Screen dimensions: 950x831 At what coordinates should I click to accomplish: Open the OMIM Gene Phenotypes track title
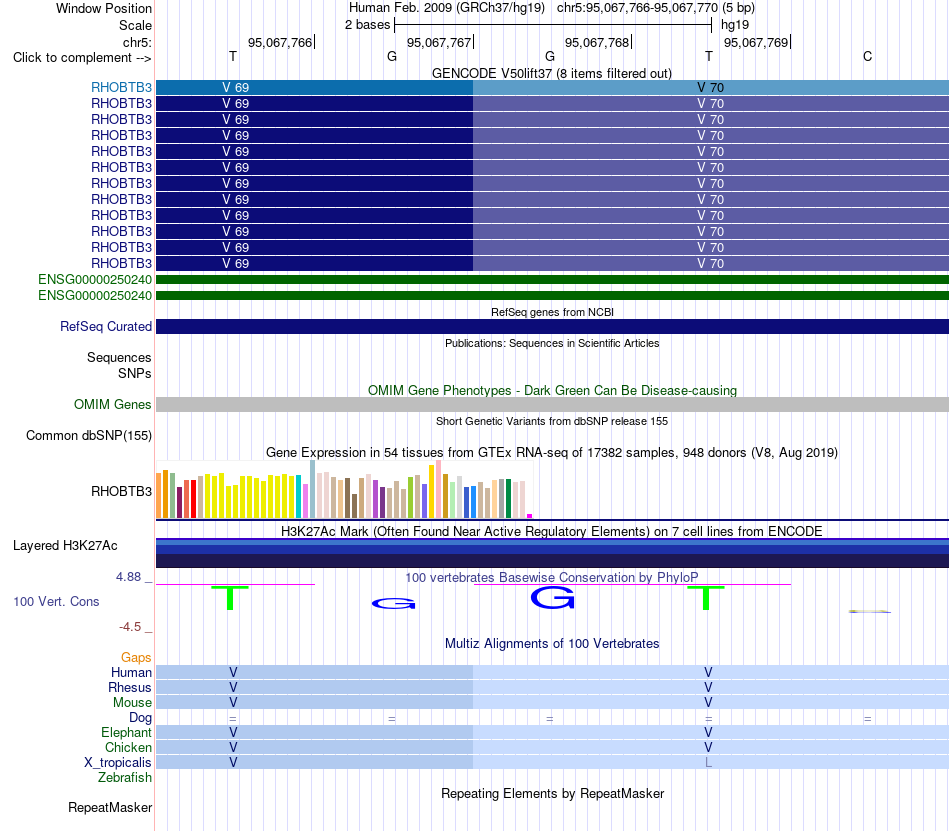(552, 390)
